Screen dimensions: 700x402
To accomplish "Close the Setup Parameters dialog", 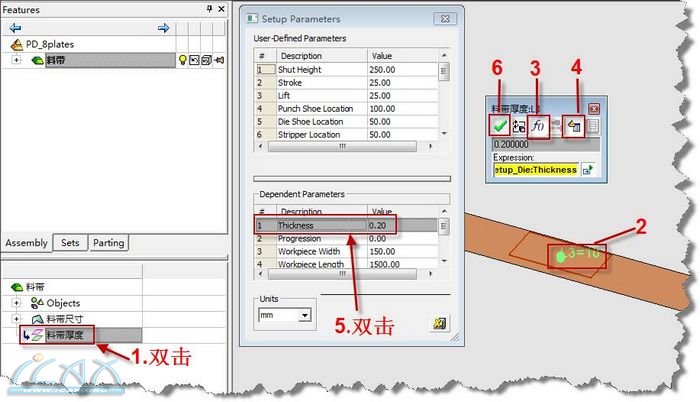I will pyautogui.click(x=445, y=19).
